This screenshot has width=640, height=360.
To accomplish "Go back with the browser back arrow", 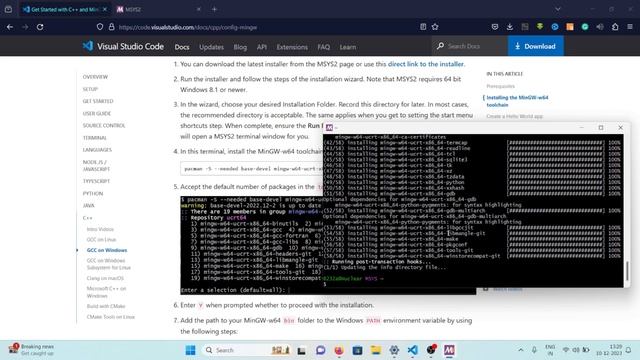I will (x=10, y=27).
